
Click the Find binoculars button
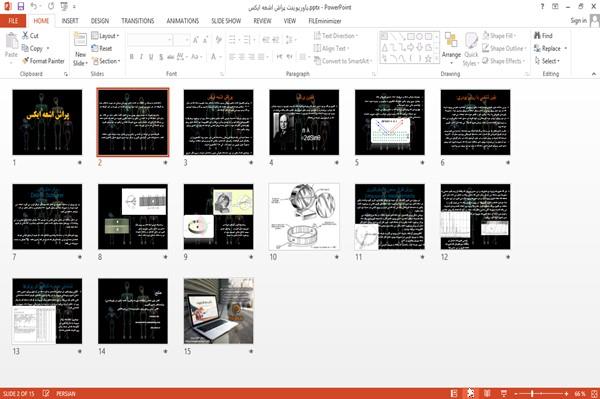tap(543, 36)
